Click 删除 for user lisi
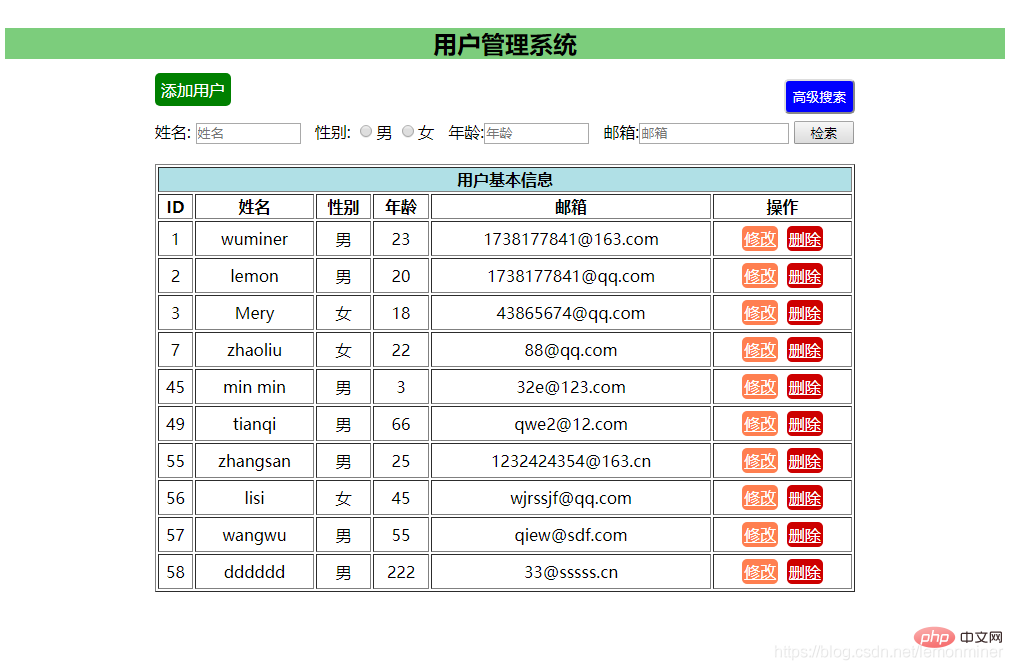The width and height of the screenshot is (1013, 670). [805, 497]
